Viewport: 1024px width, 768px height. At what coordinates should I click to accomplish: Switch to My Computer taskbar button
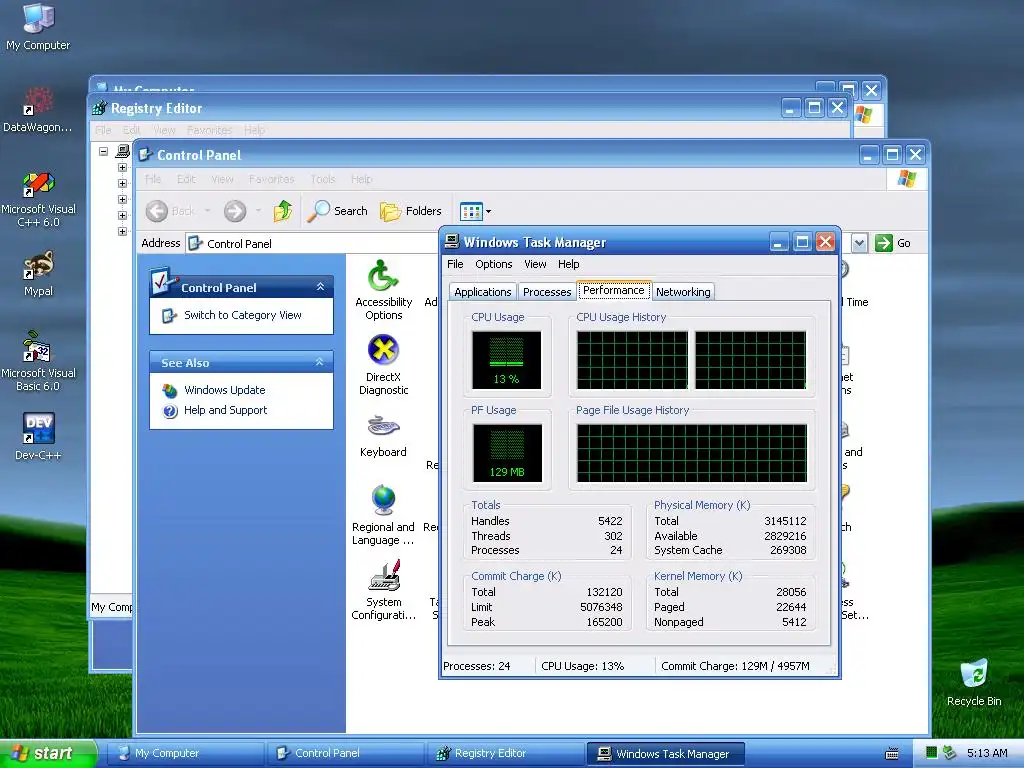pos(184,753)
